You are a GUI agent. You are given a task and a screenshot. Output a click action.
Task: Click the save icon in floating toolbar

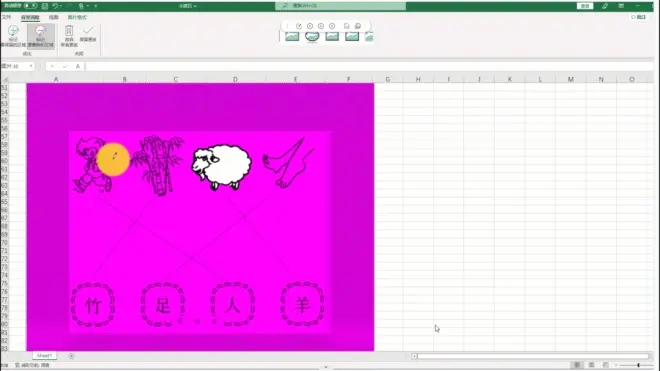coord(346,26)
